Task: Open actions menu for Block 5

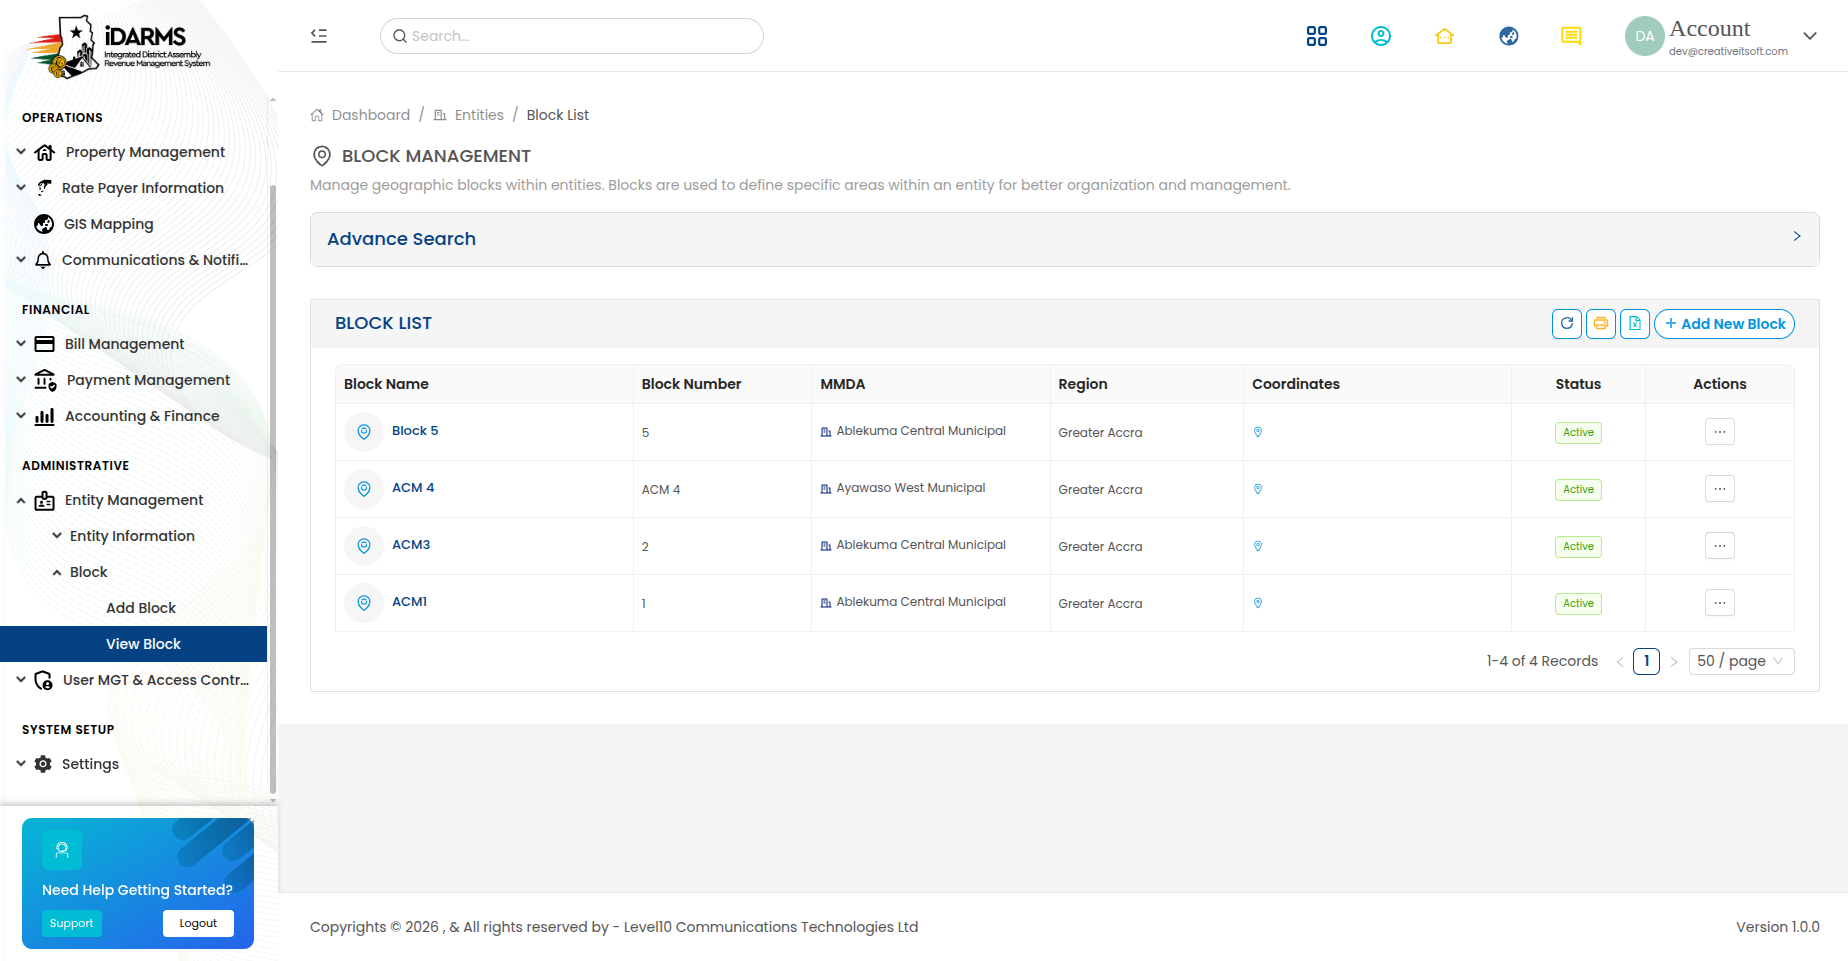Action: 1720,432
